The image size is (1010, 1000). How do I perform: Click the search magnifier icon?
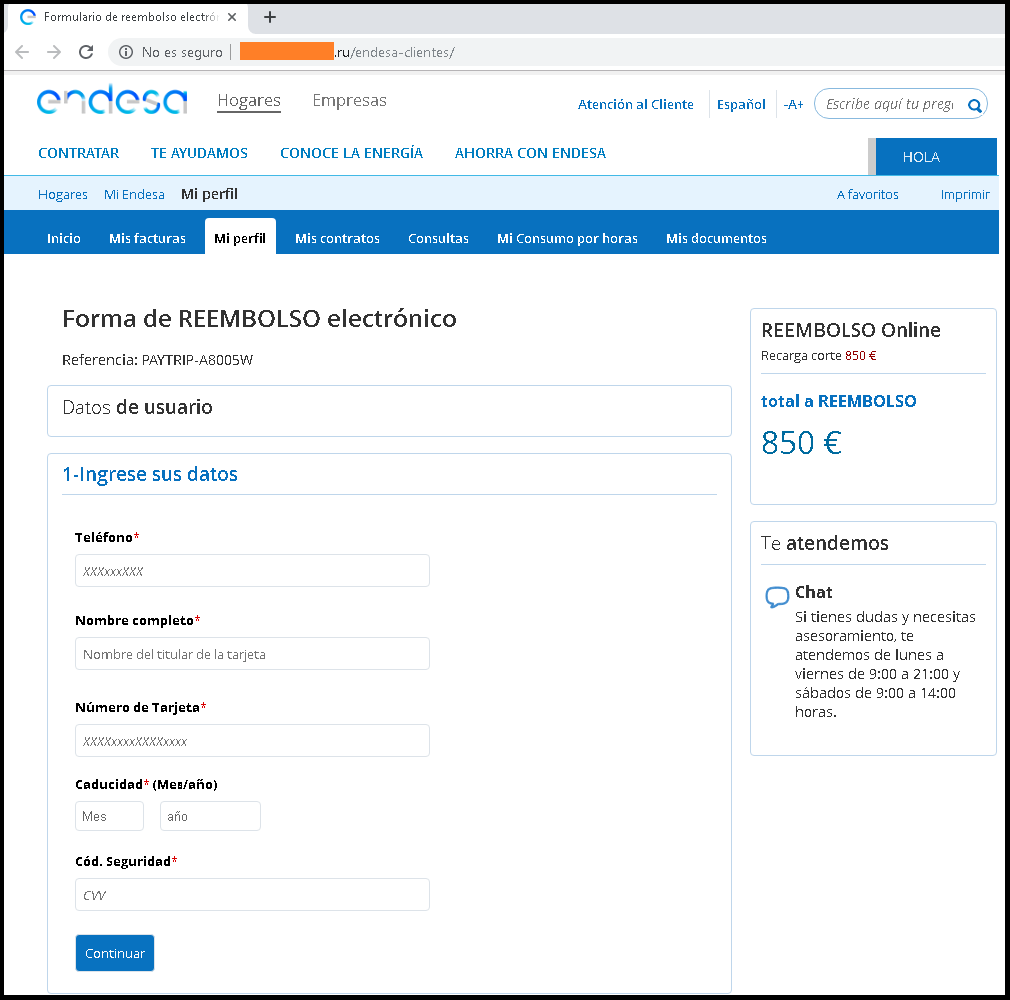[974, 105]
